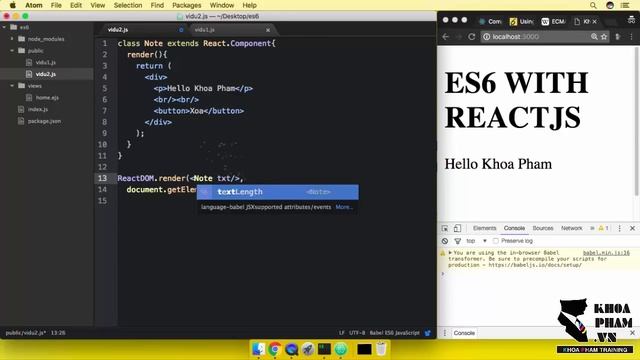Image resolution: width=640 pixels, height=360 pixels.
Task: Toggle the device toolbar icon in DevTools
Action: 457,228
